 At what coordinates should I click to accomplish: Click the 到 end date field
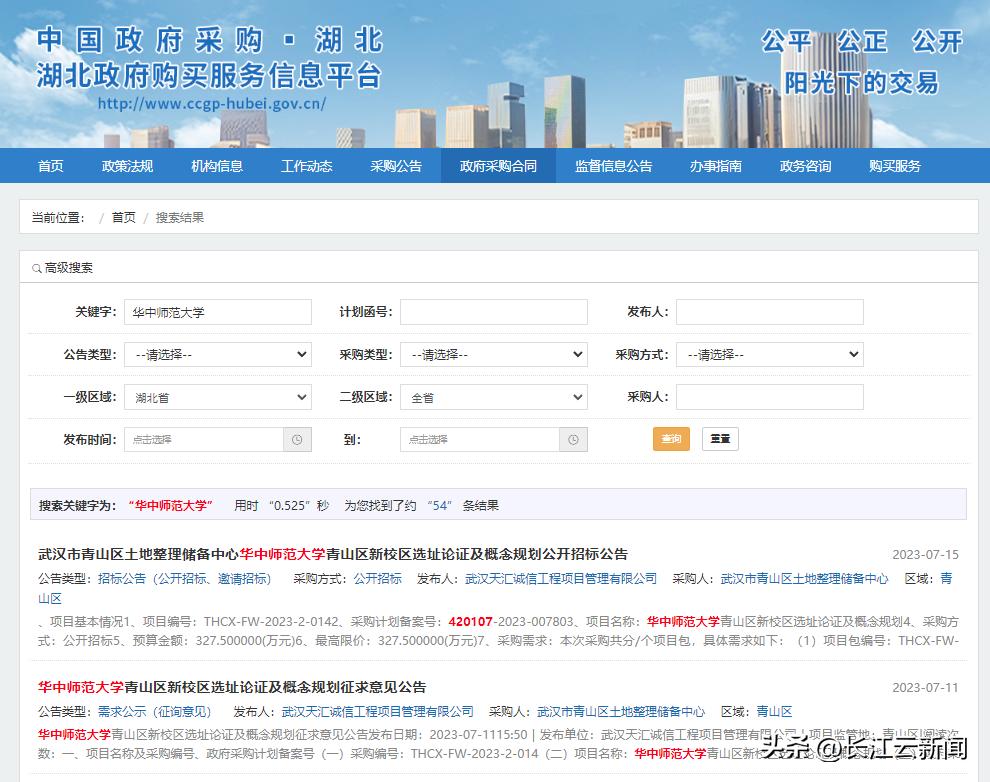click(x=480, y=439)
